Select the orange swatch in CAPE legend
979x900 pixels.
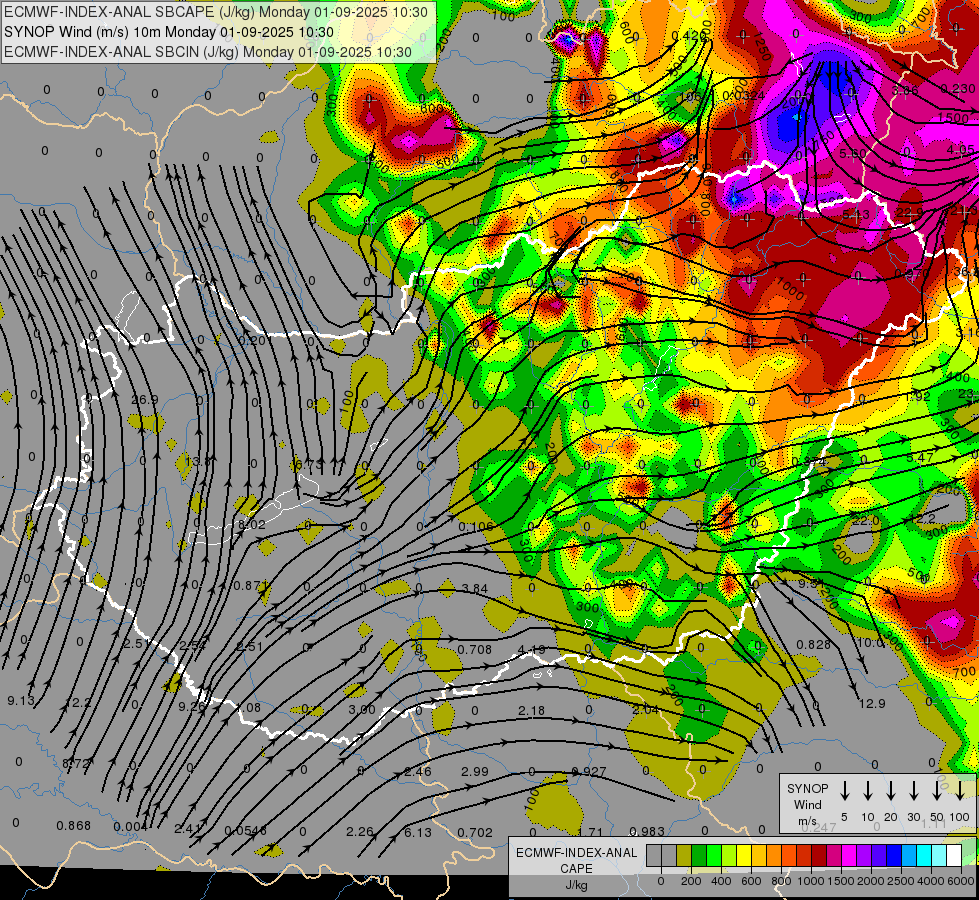(774, 856)
